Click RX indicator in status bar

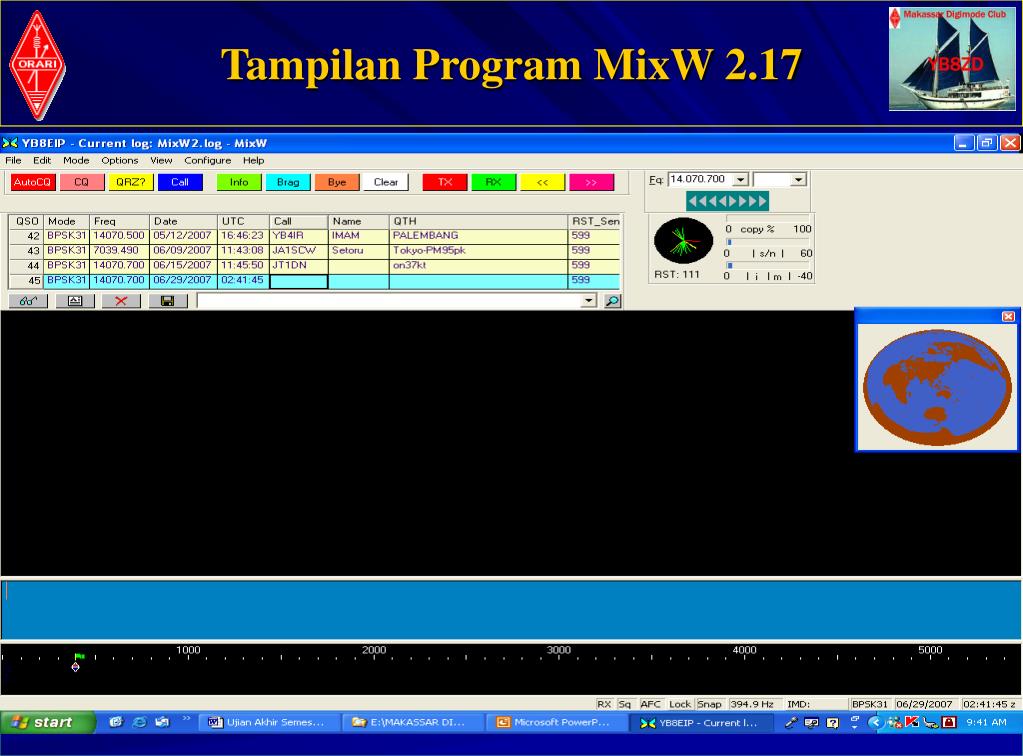click(x=604, y=704)
